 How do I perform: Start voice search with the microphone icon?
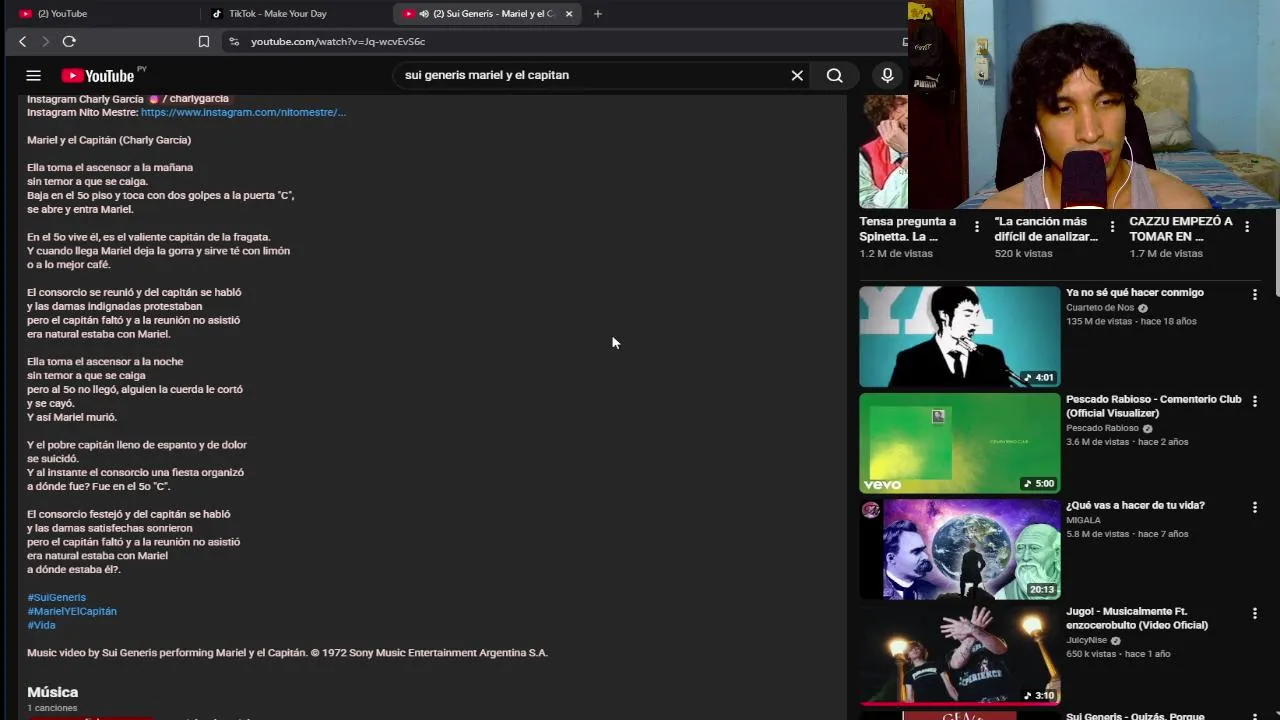(887, 75)
